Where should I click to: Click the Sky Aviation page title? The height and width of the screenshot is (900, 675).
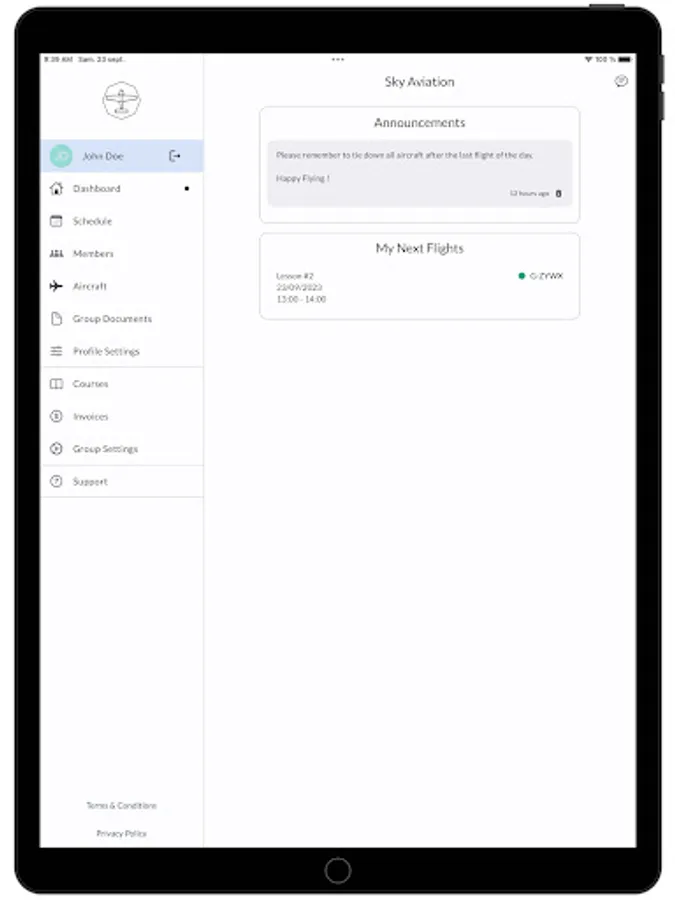coord(420,82)
